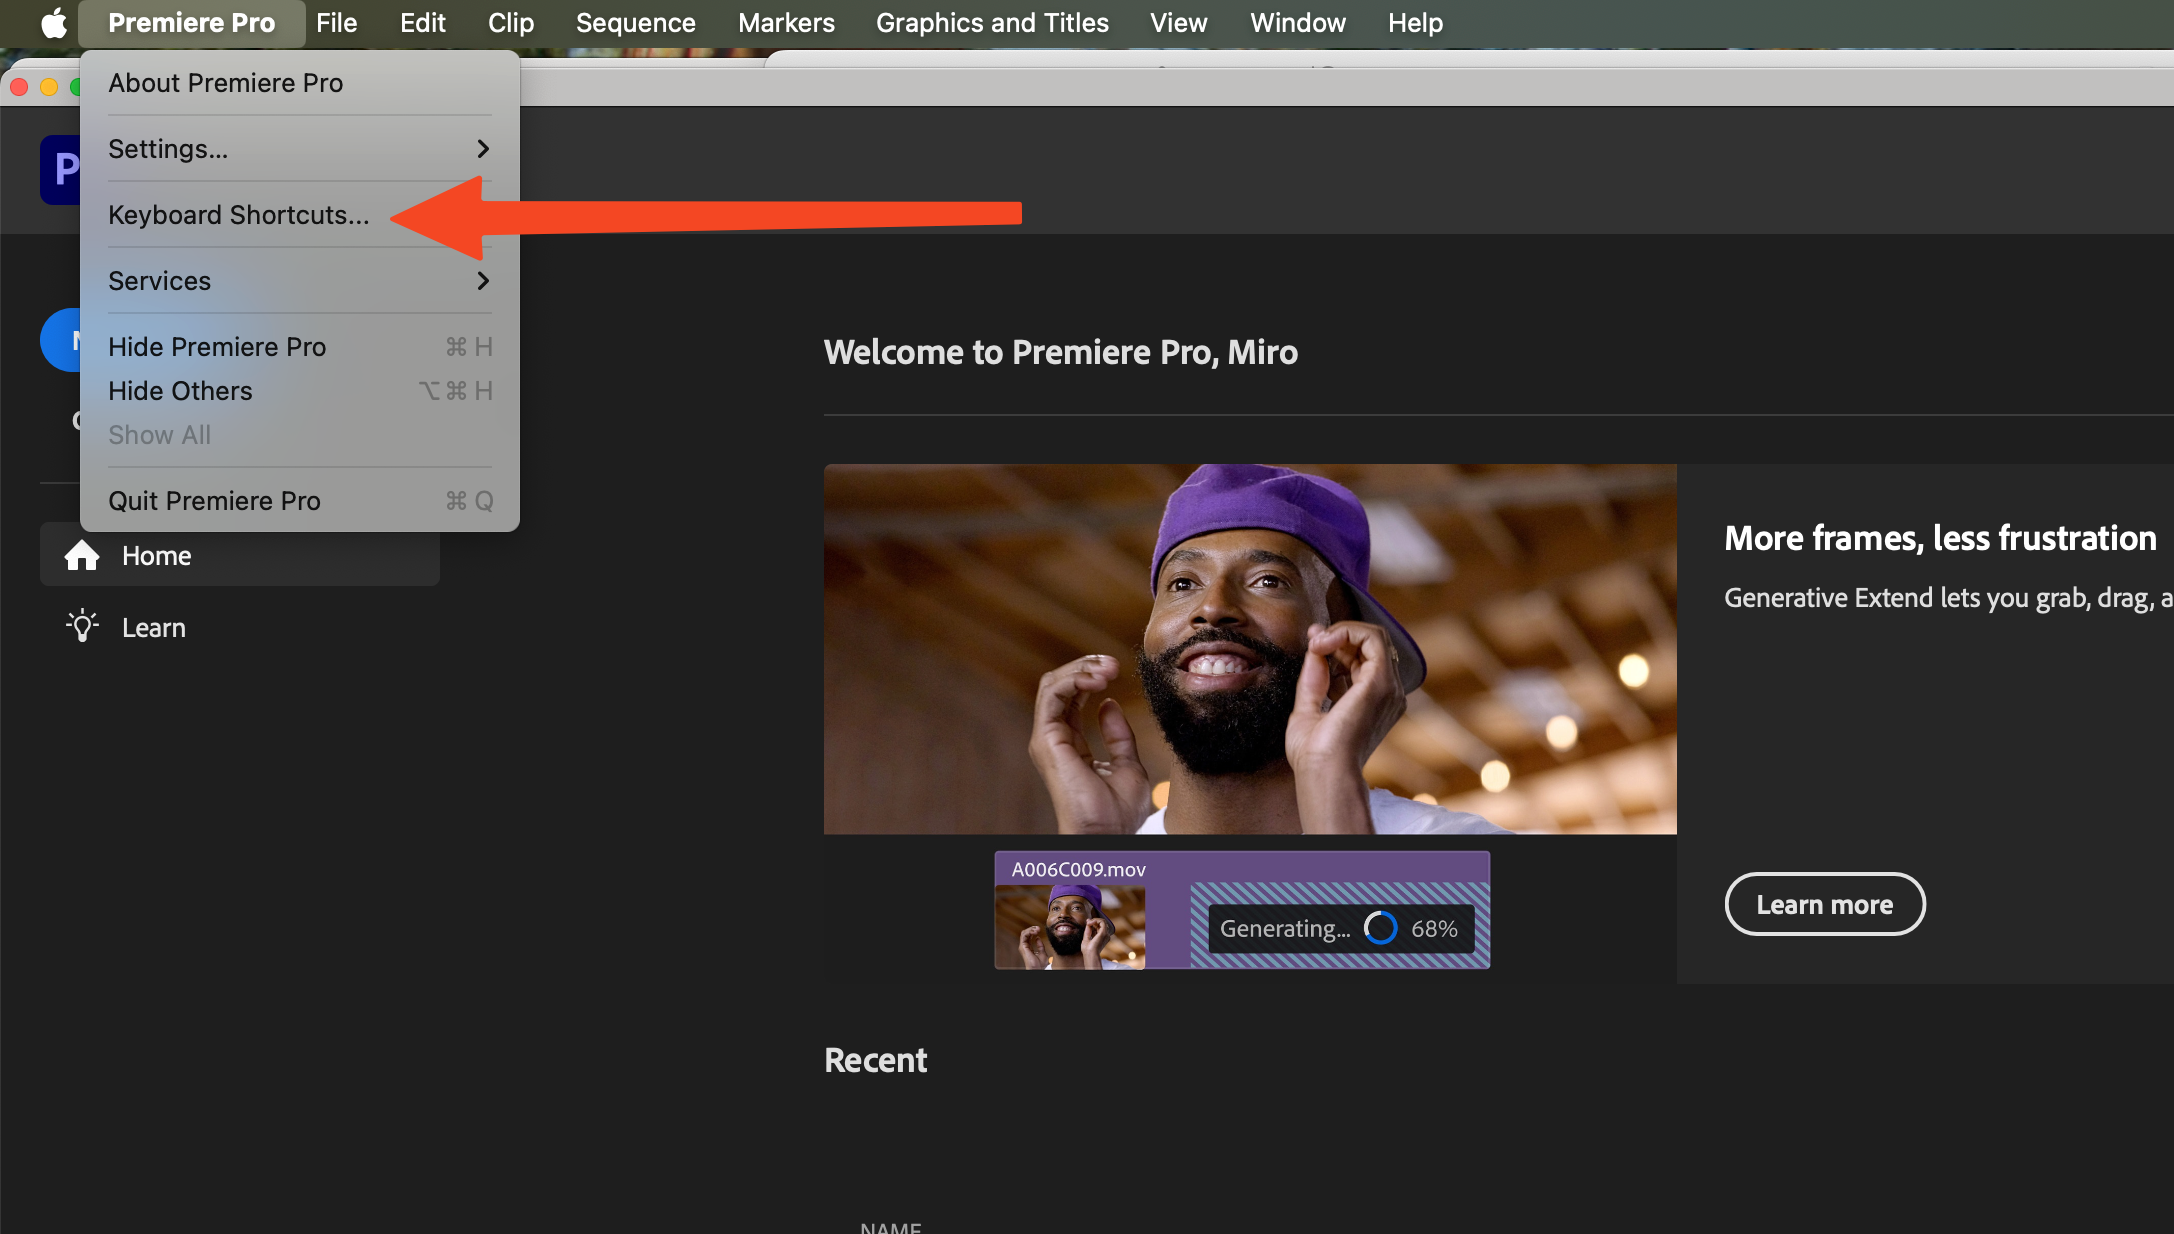The width and height of the screenshot is (2174, 1234).
Task: Open the Graphics and Titles menu
Action: point(992,23)
